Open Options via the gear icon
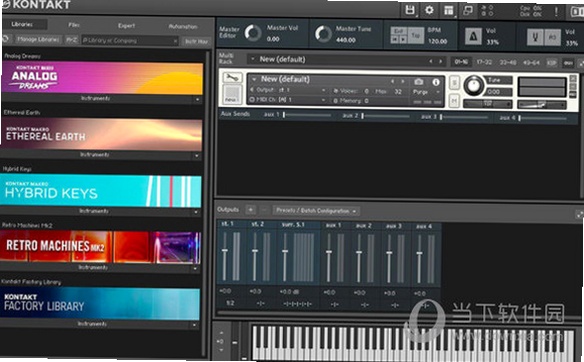Image resolution: width=584 pixels, height=362 pixels. (429, 10)
